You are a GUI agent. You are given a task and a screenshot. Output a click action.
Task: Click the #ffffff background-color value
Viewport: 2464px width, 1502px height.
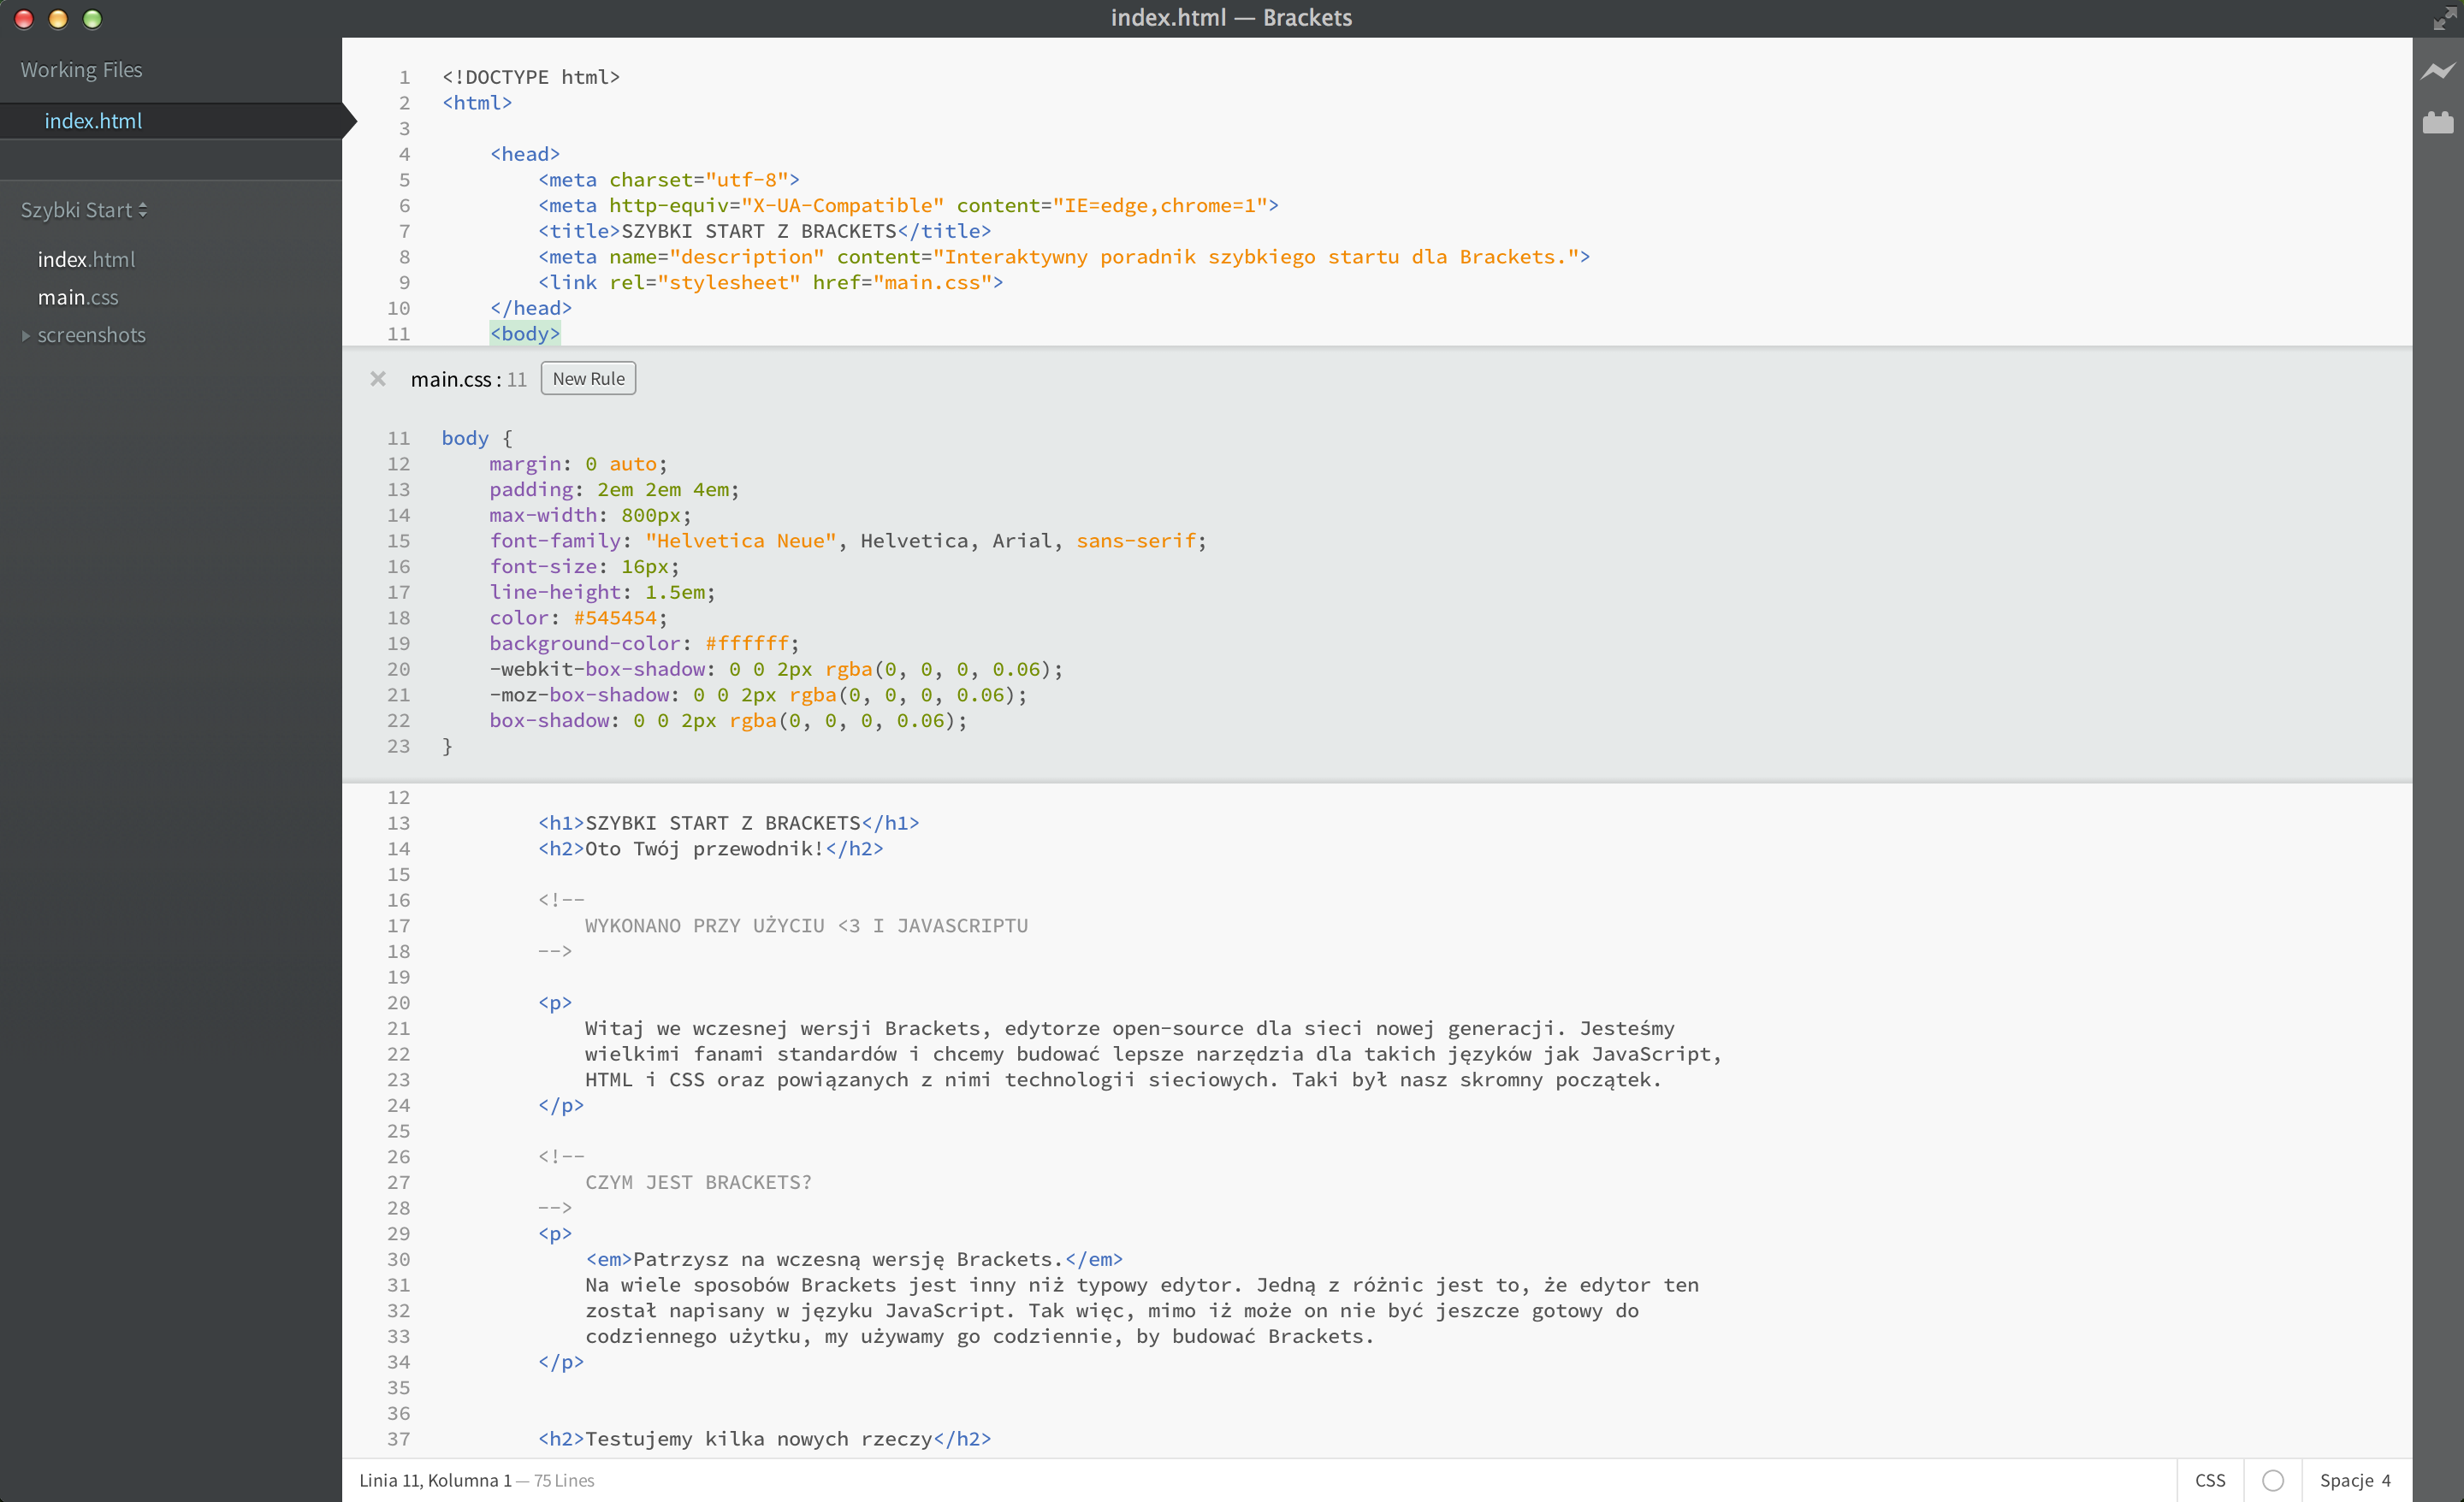(746, 643)
